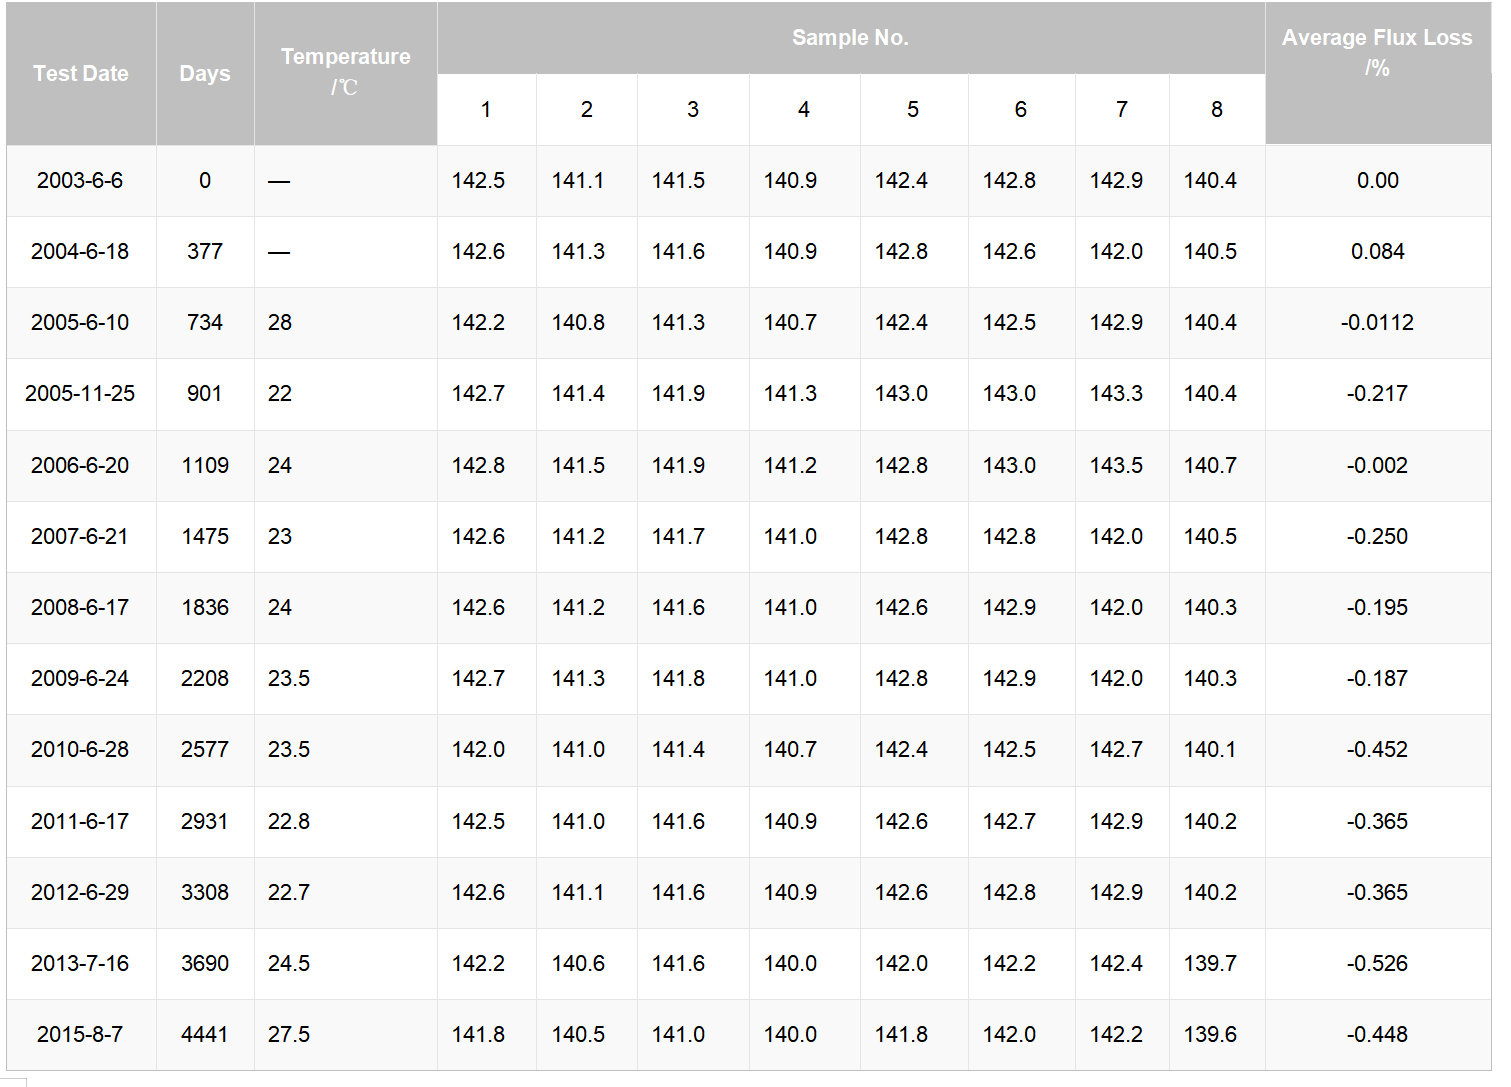Select the Days column header
This screenshot has height=1087, width=1511.
[x=205, y=74]
